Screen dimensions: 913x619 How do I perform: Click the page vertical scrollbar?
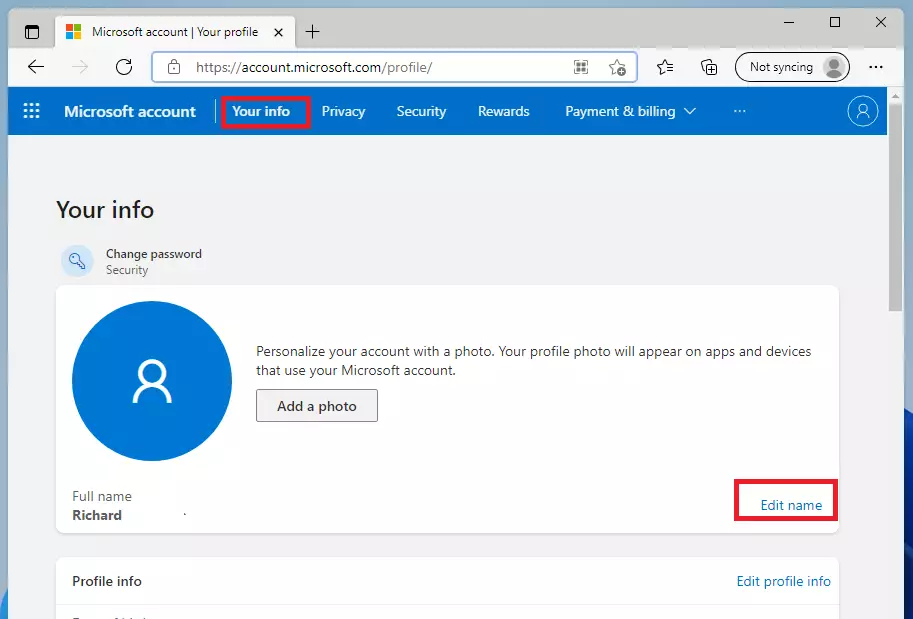tap(895, 207)
